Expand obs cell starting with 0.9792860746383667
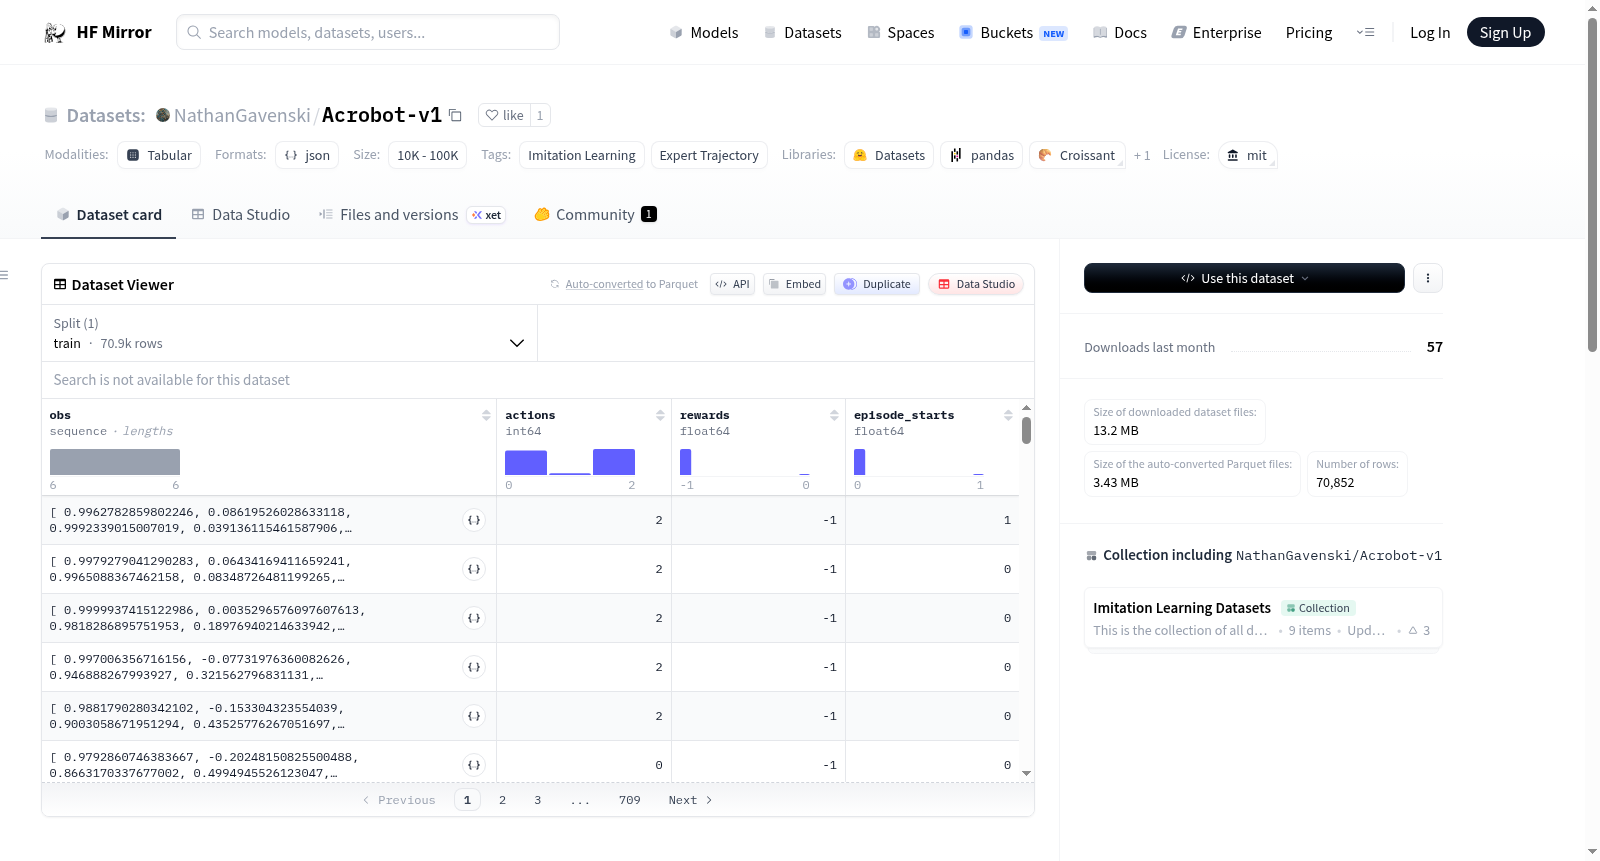 (474, 765)
